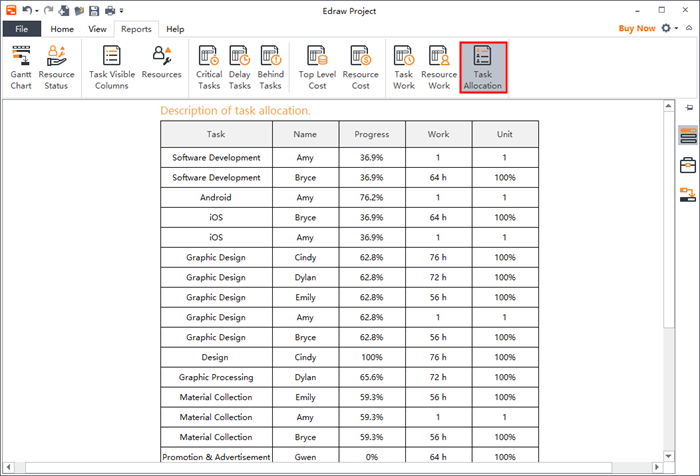View the Top Level Cost report
The width and height of the screenshot is (700, 476).
pyautogui.click(x=318, y=67)
